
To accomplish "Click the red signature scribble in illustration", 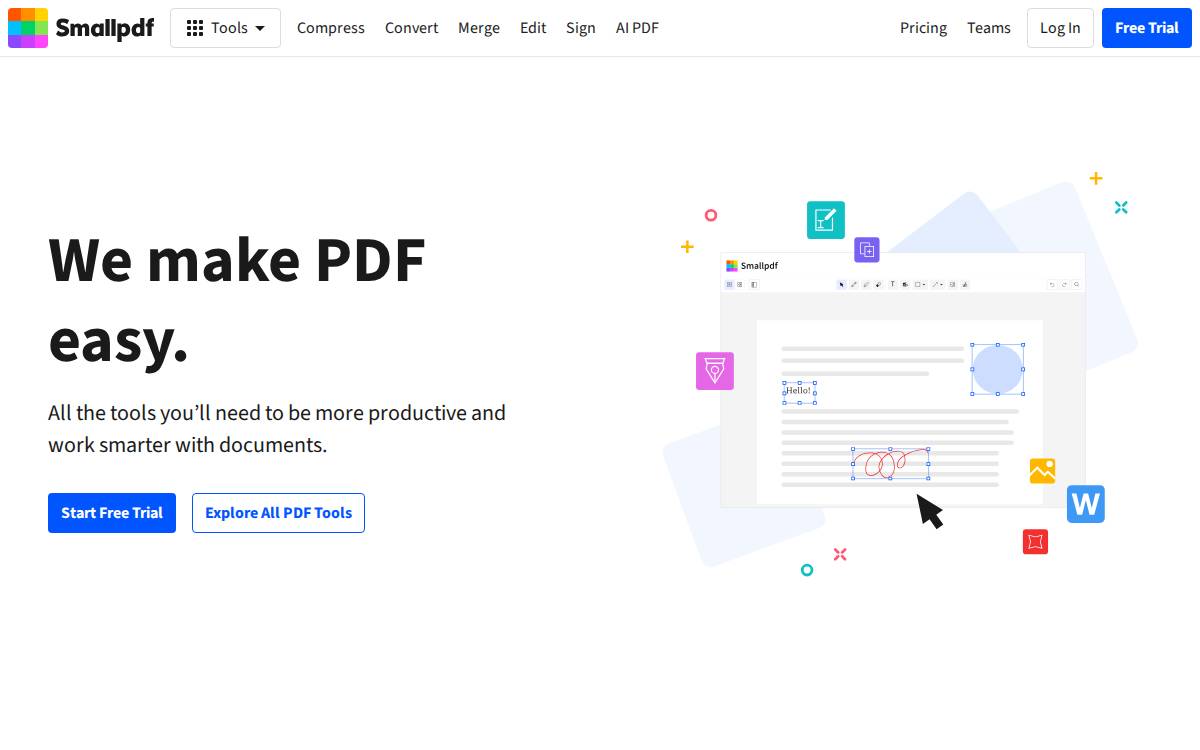I will coord(890,463).
